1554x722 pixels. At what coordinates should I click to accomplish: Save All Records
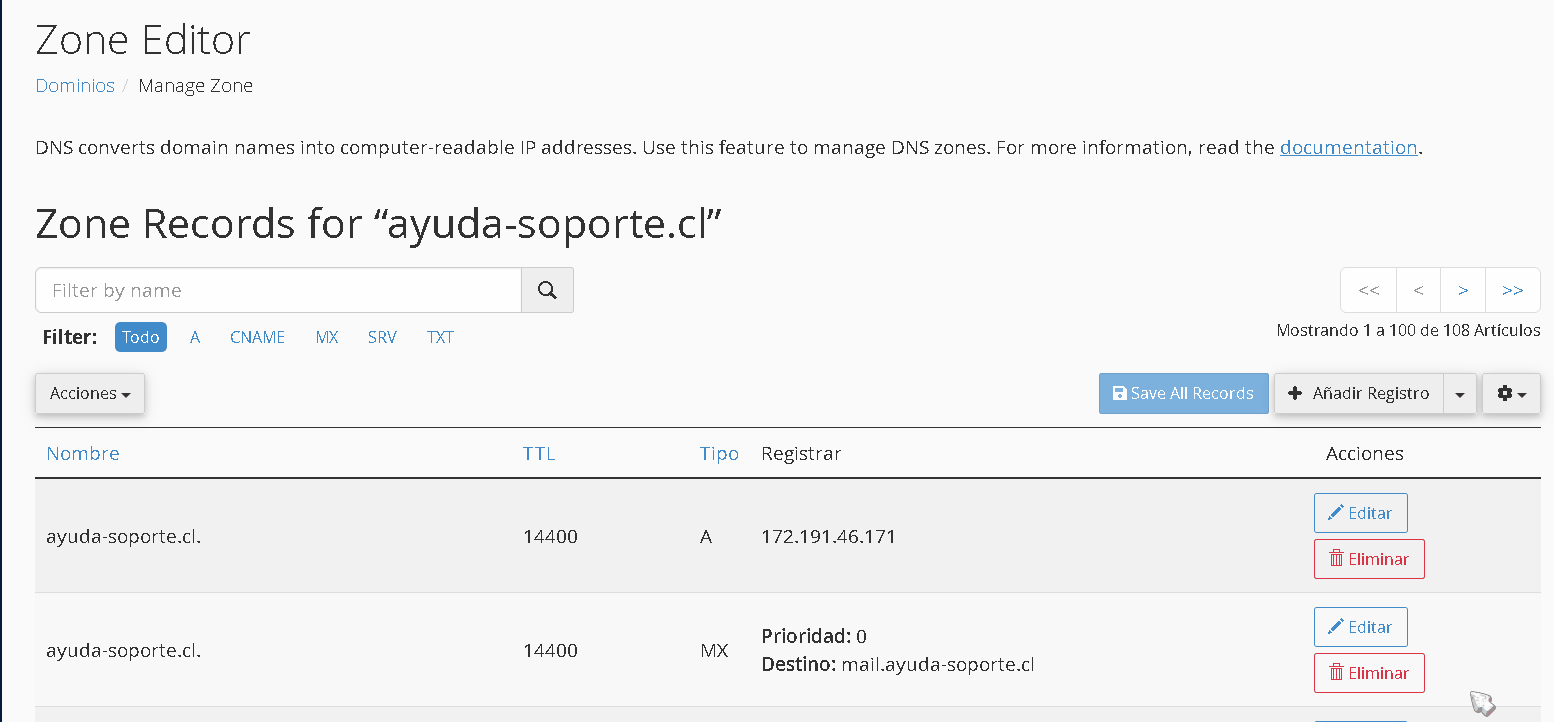(x=1184, y=393)
